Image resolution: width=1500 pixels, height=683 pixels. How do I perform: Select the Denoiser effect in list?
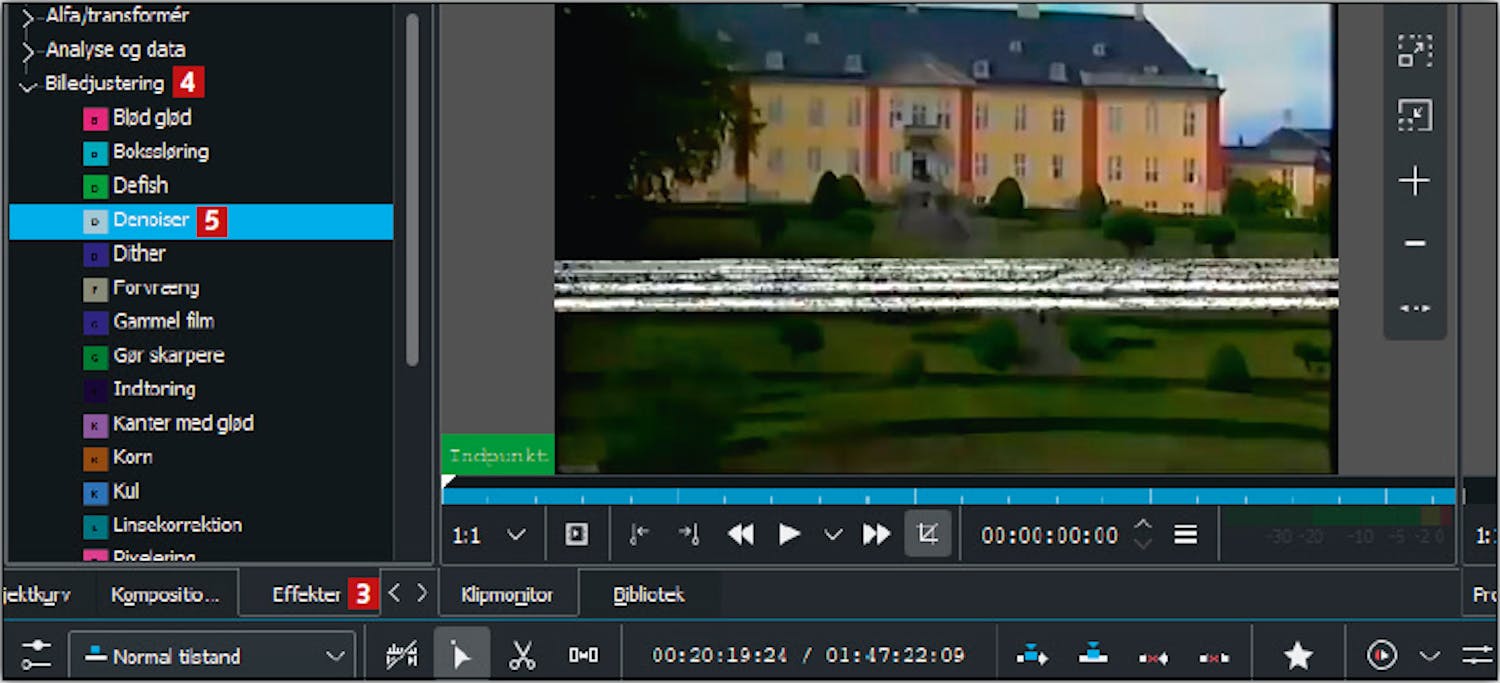tap(150, 220)
